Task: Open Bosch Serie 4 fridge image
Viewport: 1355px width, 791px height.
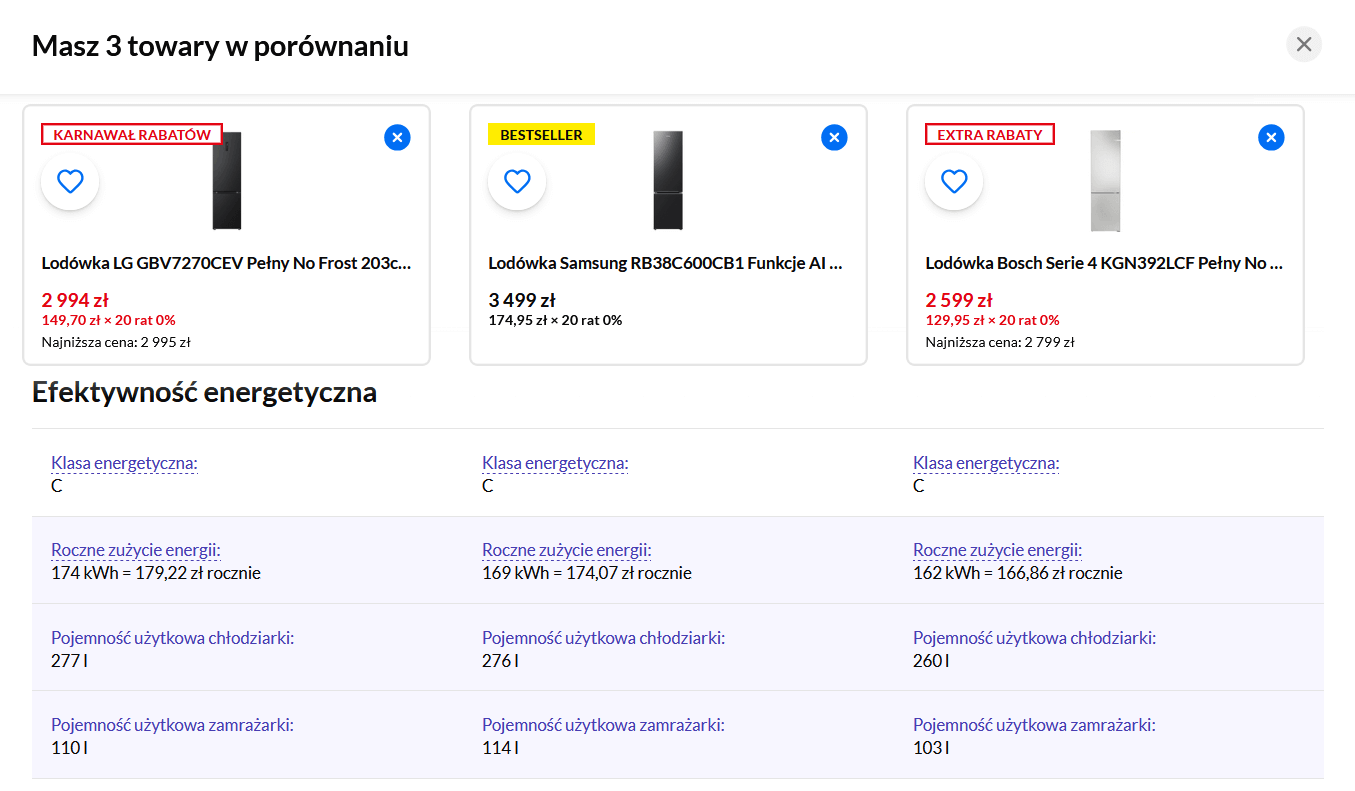Action: click(x=1105, y=181)
